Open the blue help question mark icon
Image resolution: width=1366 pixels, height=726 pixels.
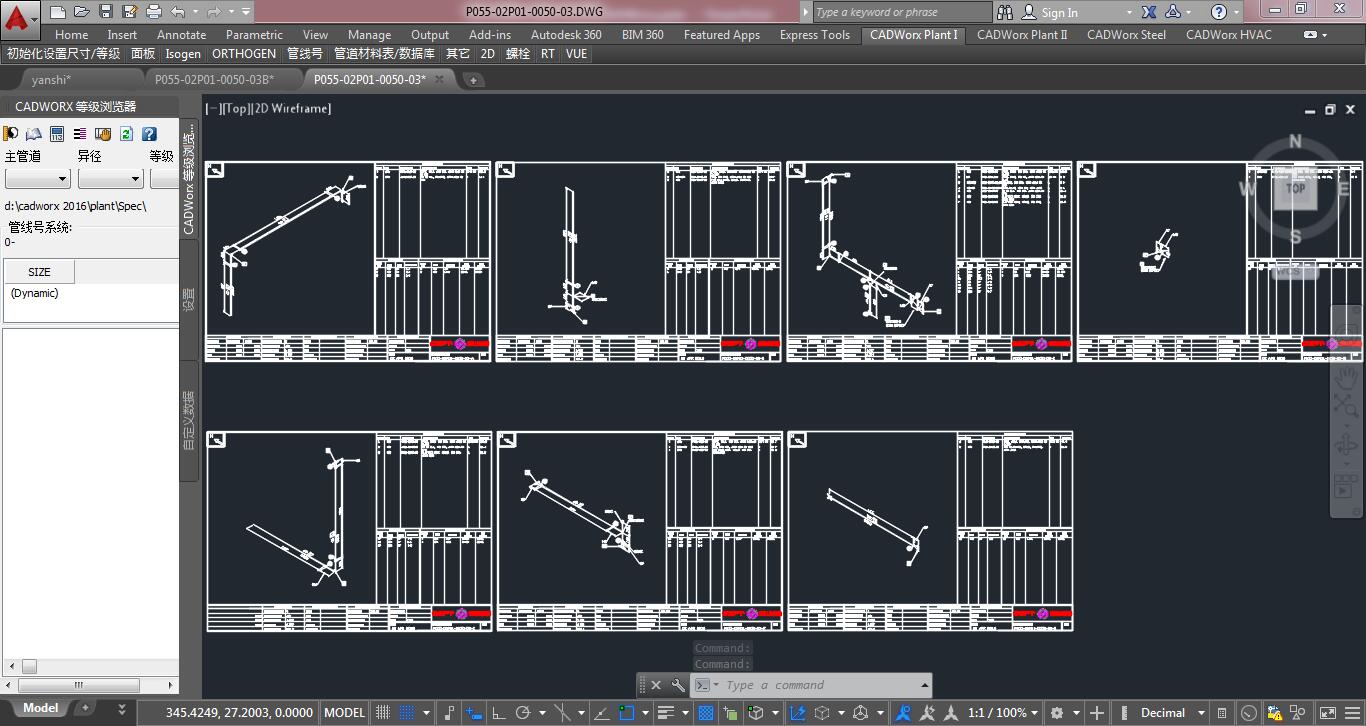click(149, 134)
